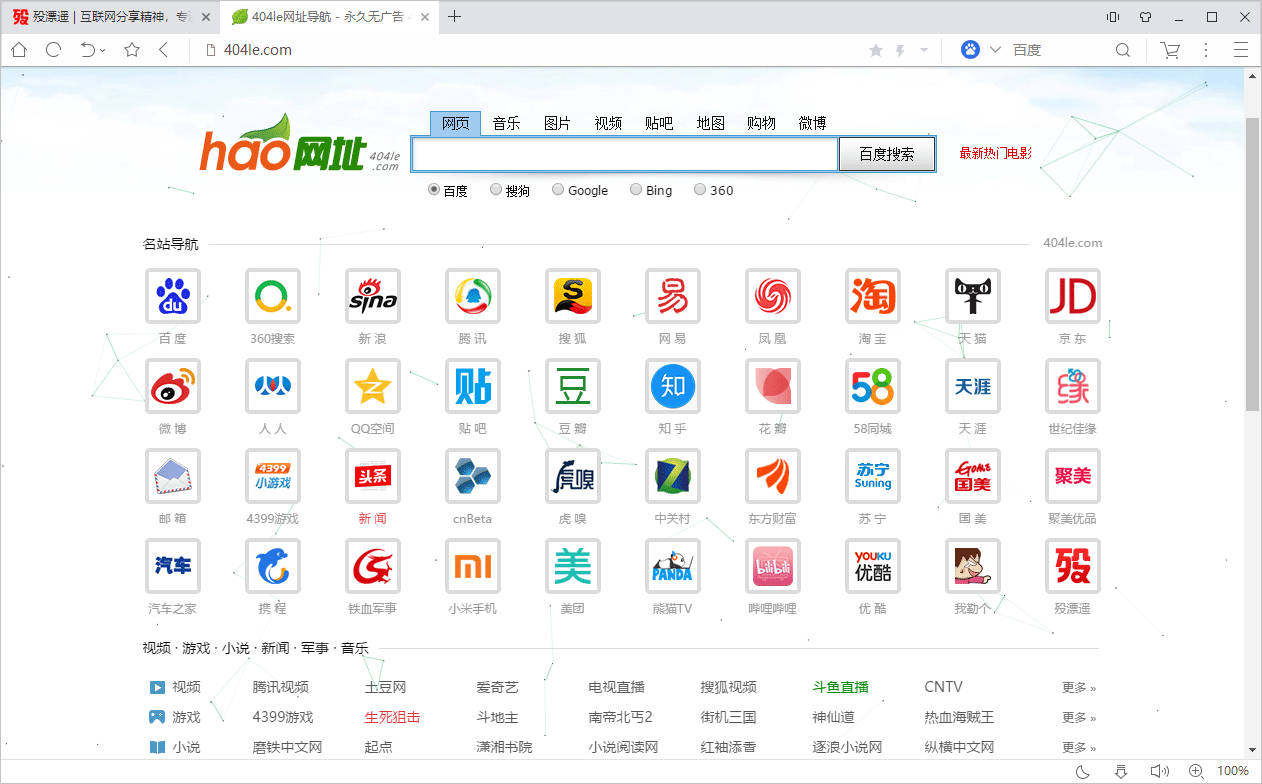Expand 更多 in the 小说 row
This screenshot has width=1262, height=784.
point(1079,747)
